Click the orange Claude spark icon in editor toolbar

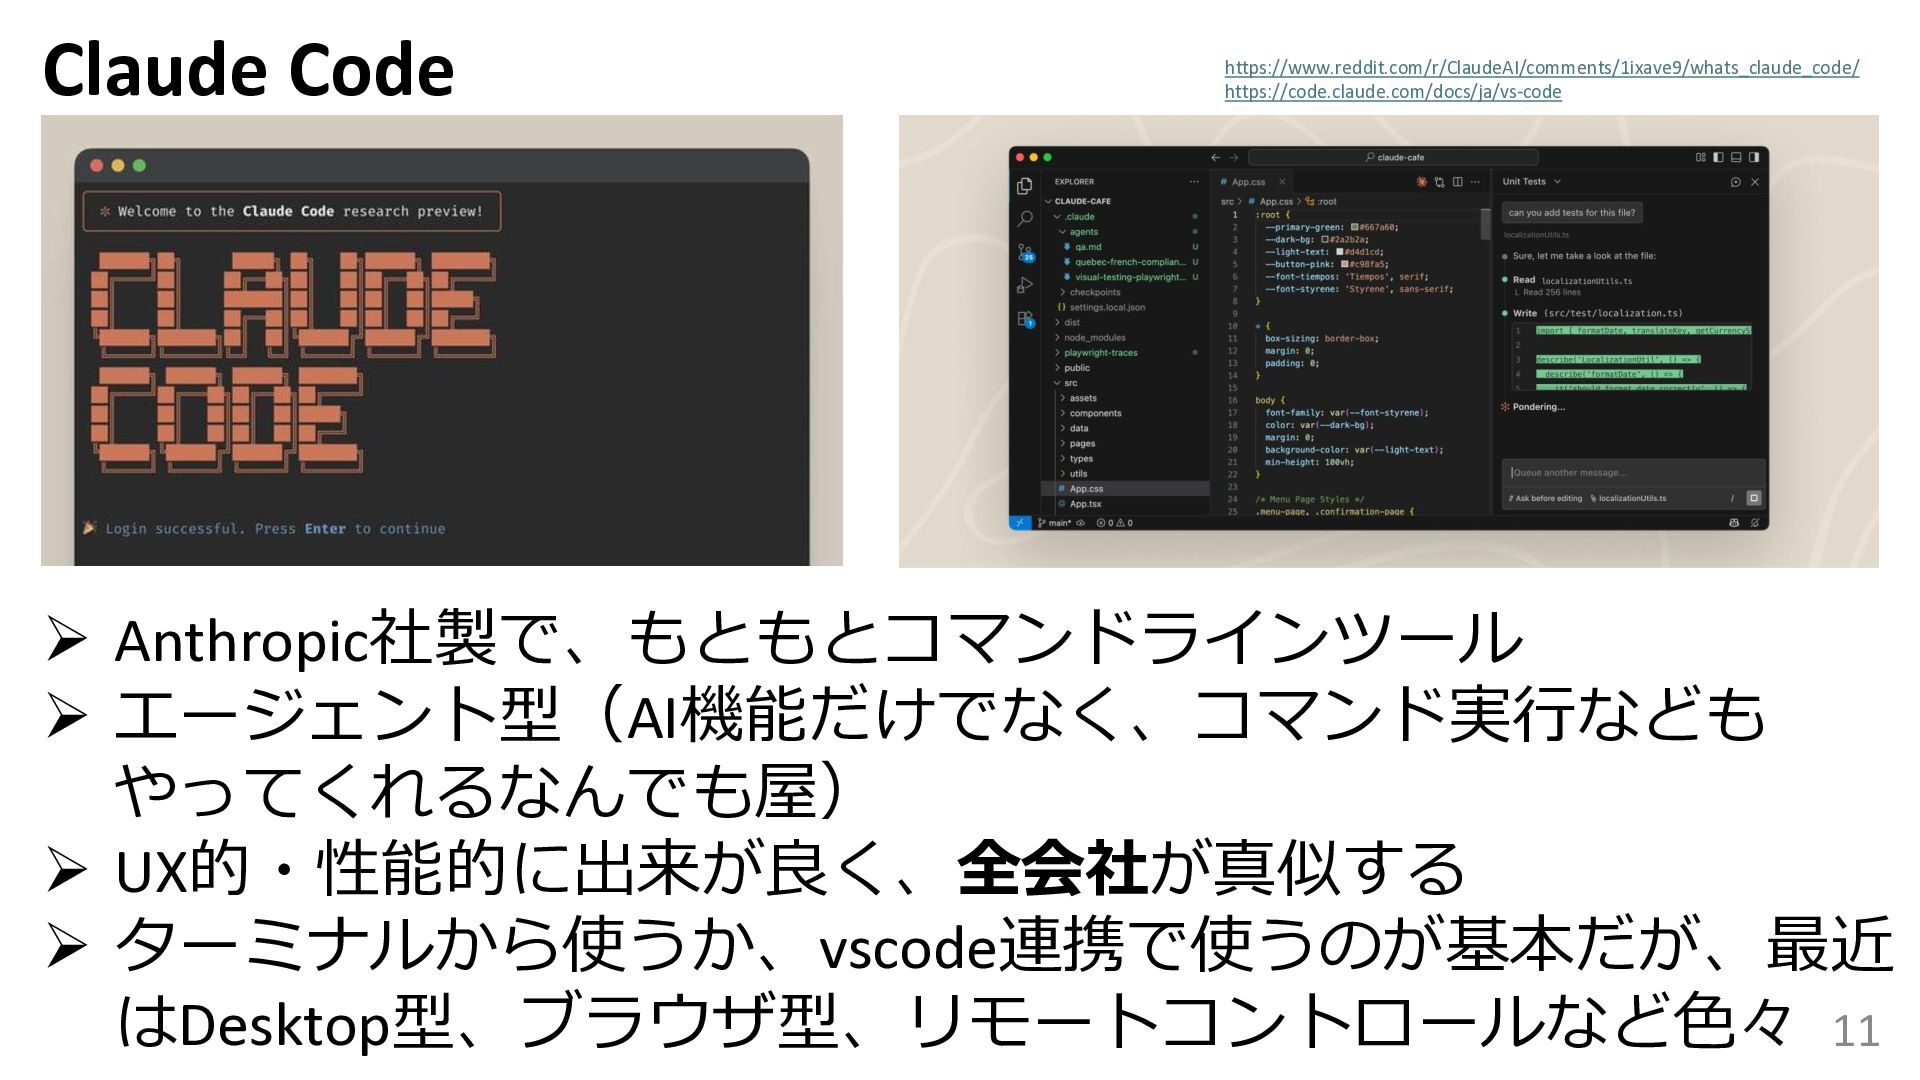1421,182
